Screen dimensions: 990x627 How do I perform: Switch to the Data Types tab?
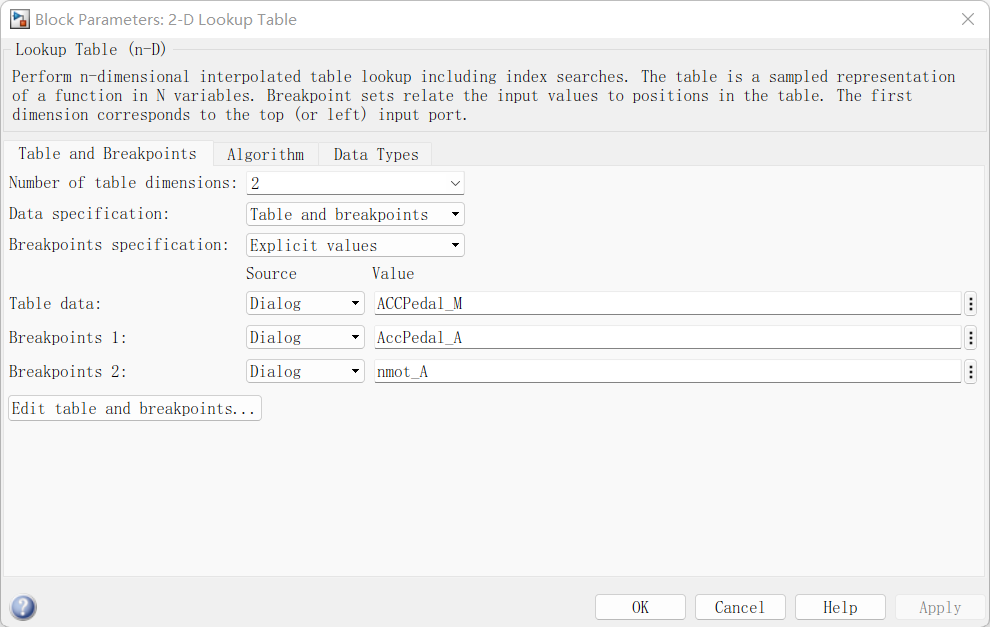pyautogui.click(x=376, y=154)
